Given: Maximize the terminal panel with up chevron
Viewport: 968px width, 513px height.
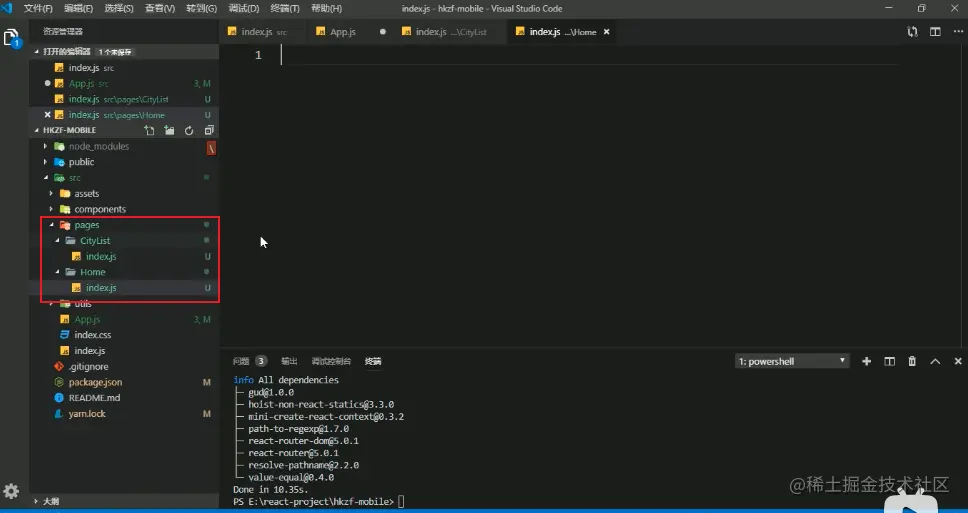Looking at the screenshot, I should coord(935,361).
